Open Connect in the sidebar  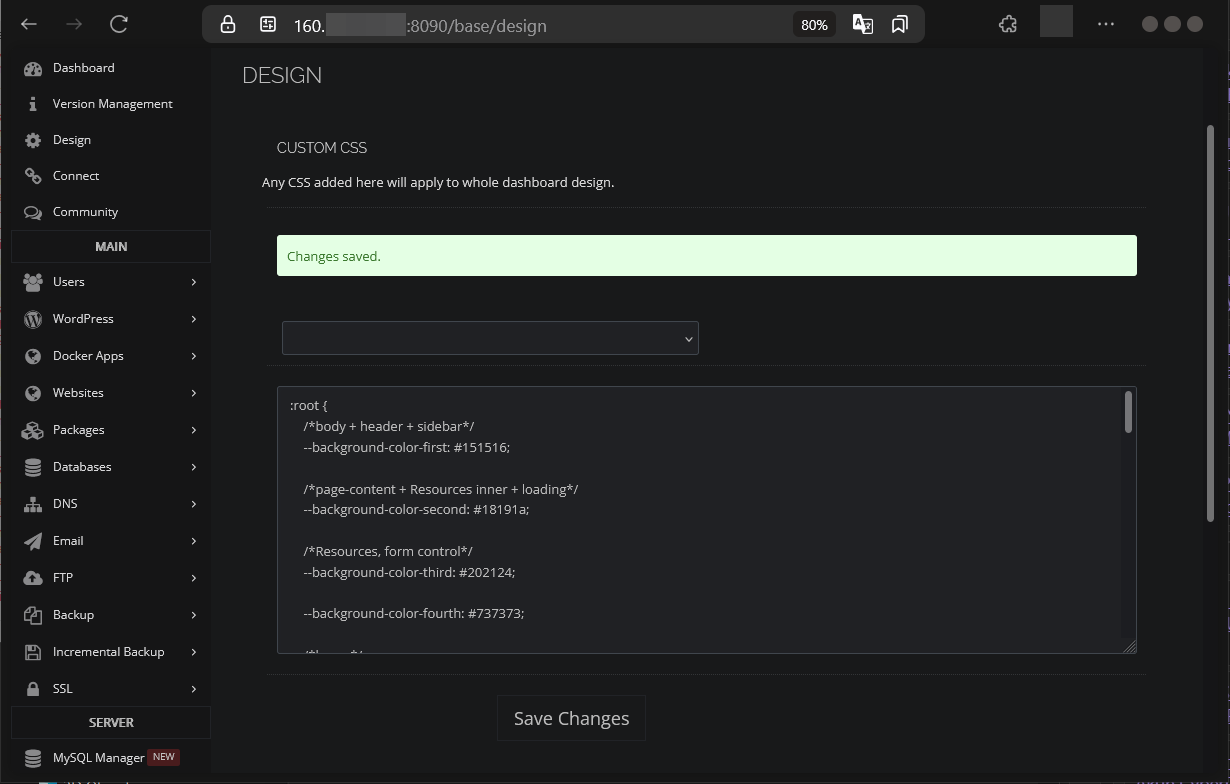[x=76, y=176]
